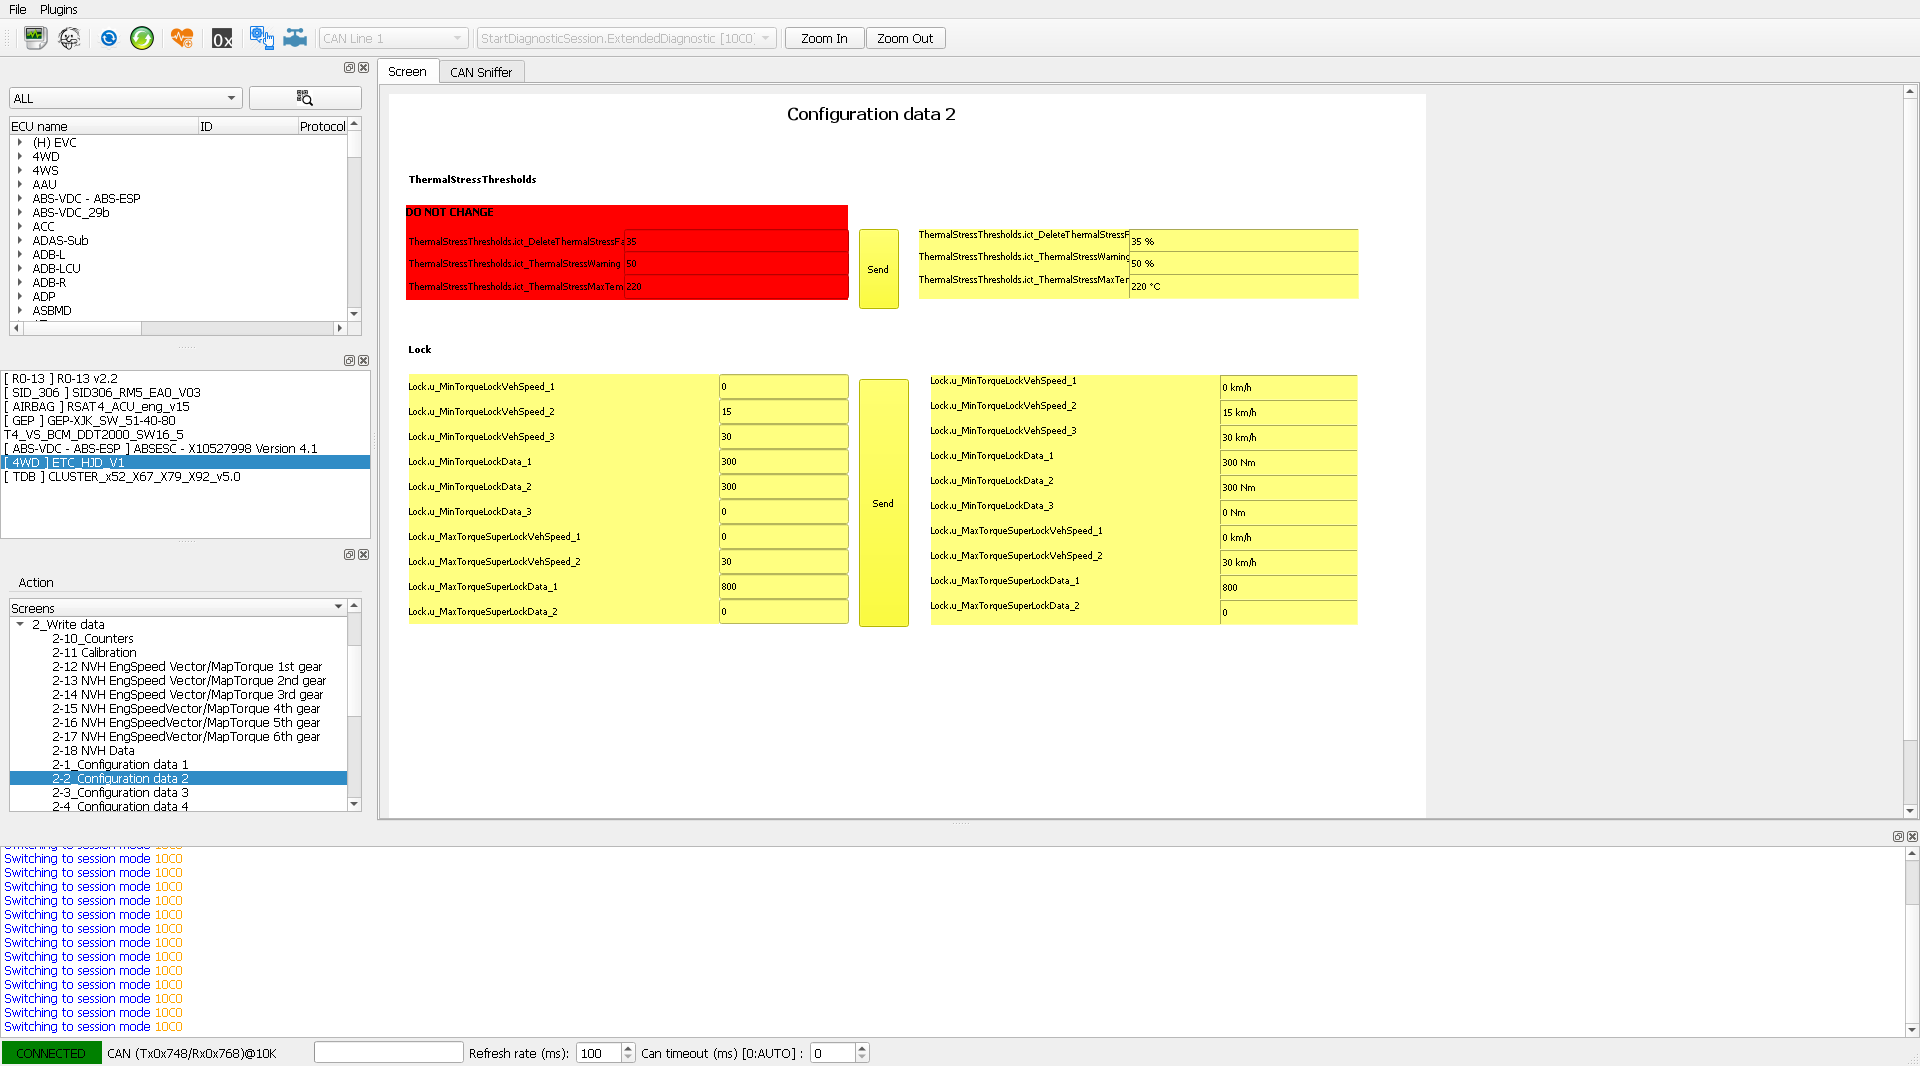Decrease the Can timeout spinner

point(862,1058)
